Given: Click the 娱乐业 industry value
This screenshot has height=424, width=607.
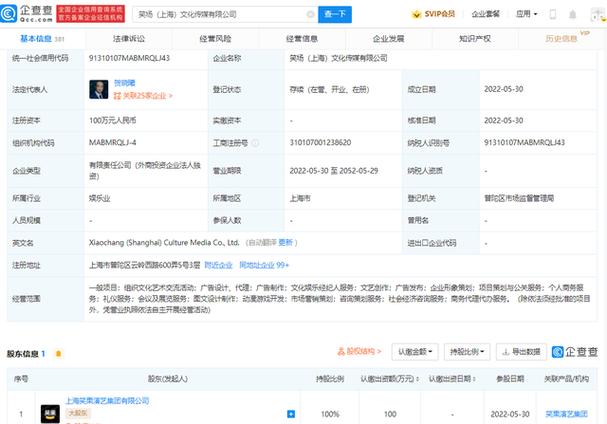Looking at the screenshot, I should point(99,198).
